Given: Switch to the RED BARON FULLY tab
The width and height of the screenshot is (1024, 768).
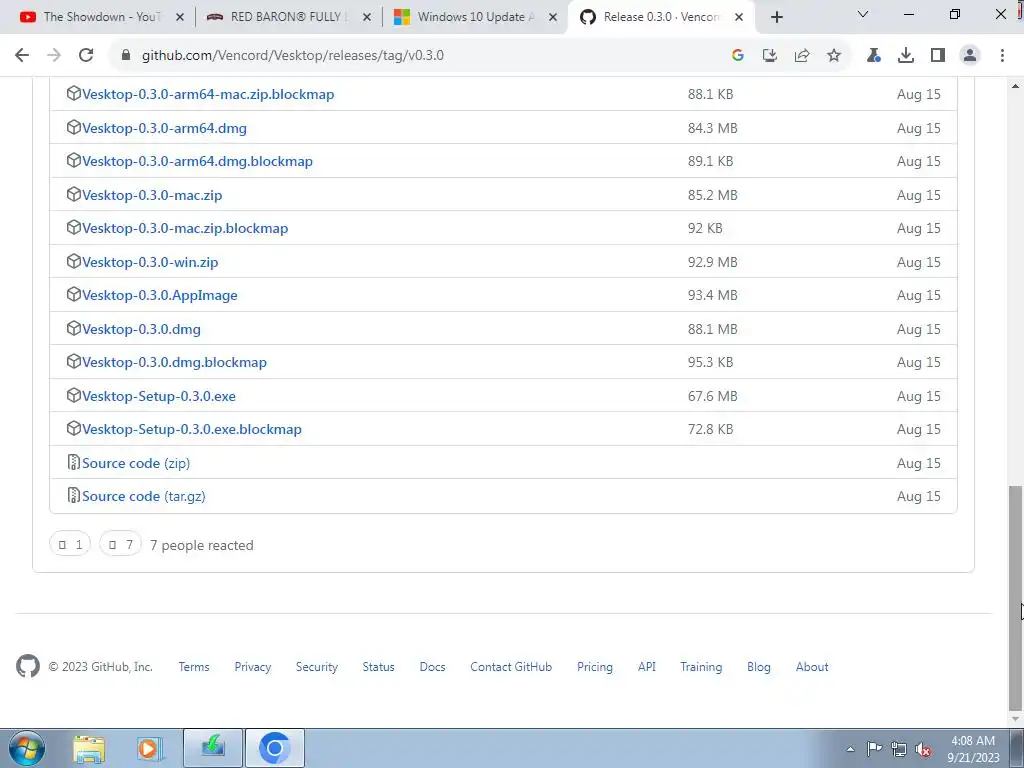Looking at the screenshot, I should point(280,17).
